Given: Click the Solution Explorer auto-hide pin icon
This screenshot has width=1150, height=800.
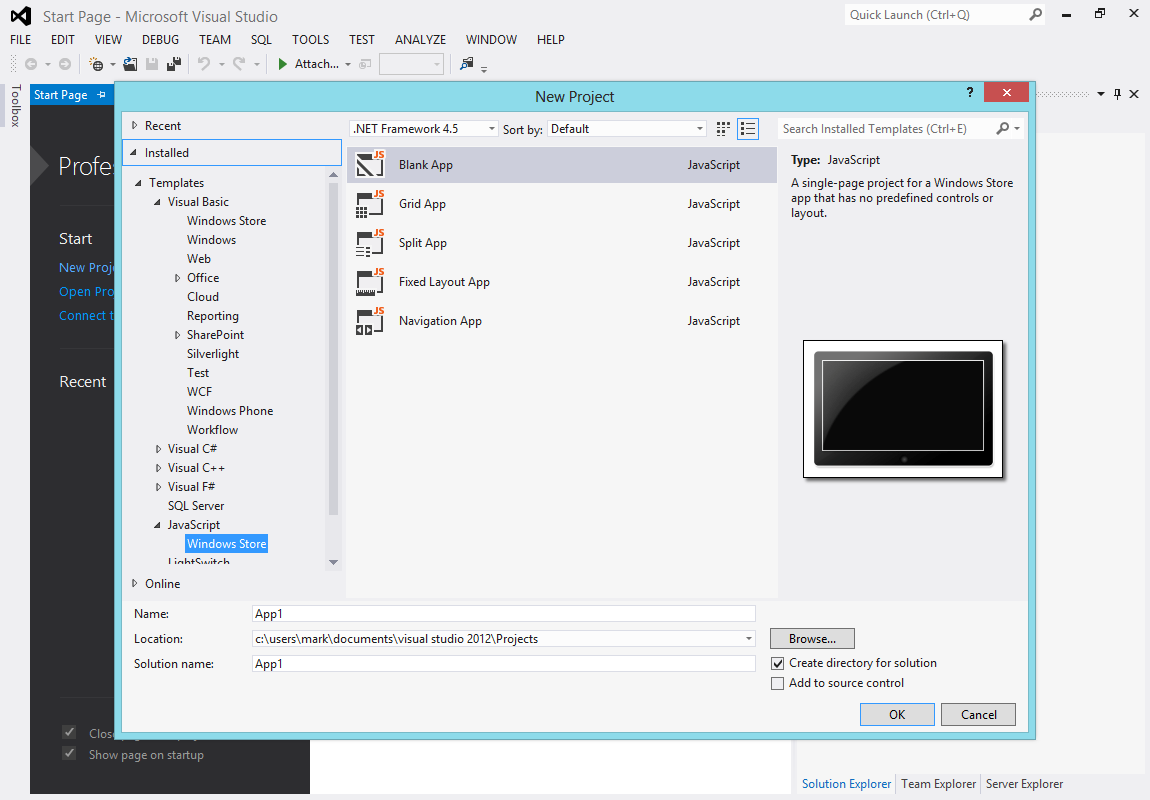Looking at the screenshot, I should click(x=1117, y=94).
